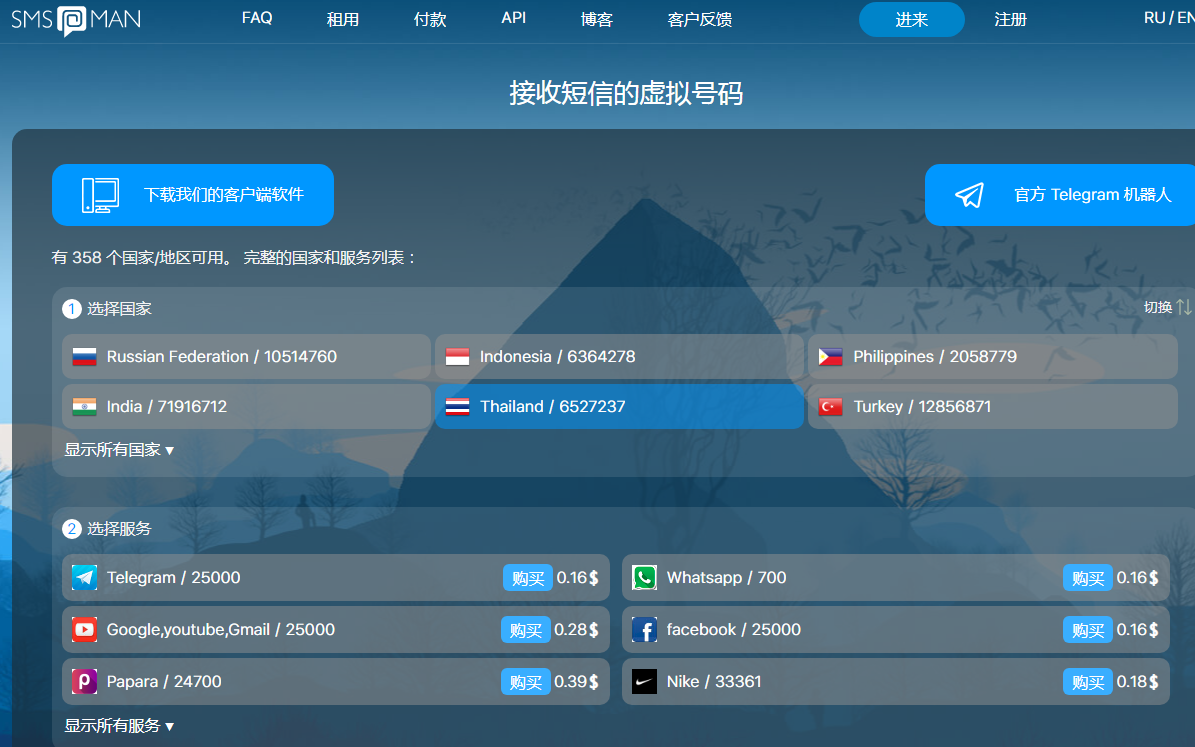Open the 注册 registration link

pyautogui.click(x=1010, y=20)
